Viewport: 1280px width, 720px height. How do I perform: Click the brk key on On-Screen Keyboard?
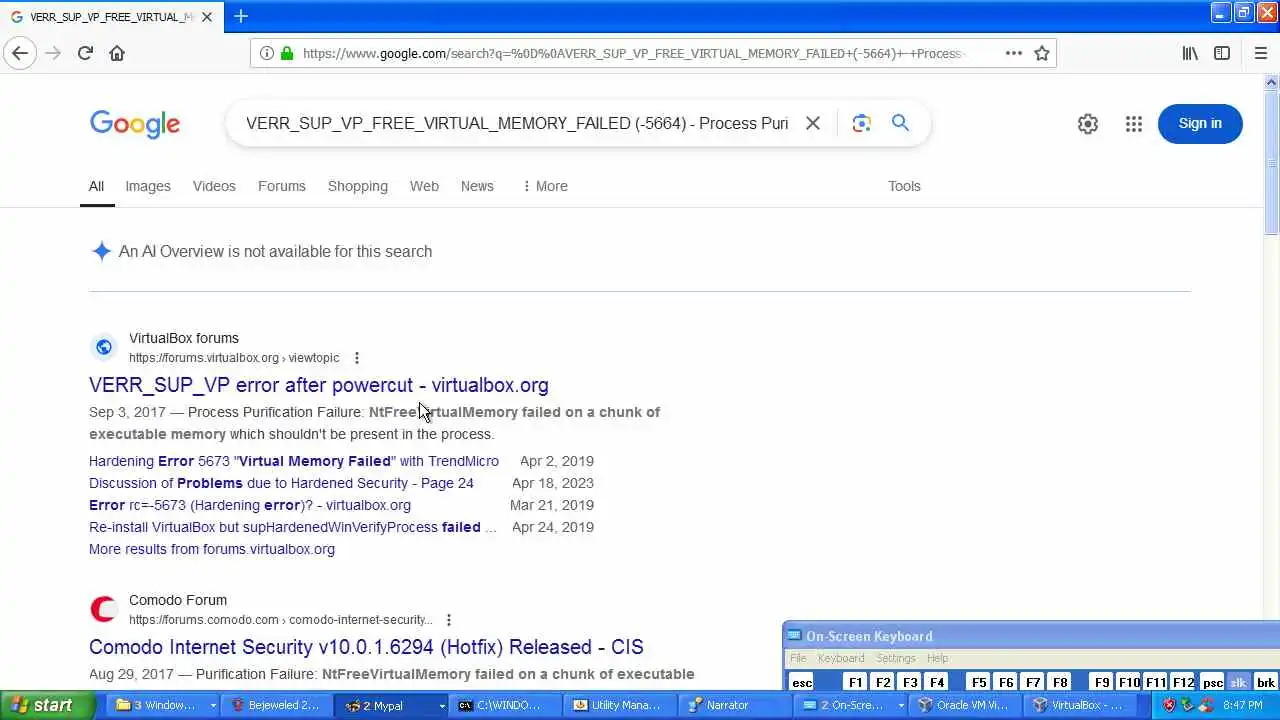[1265, 682]
